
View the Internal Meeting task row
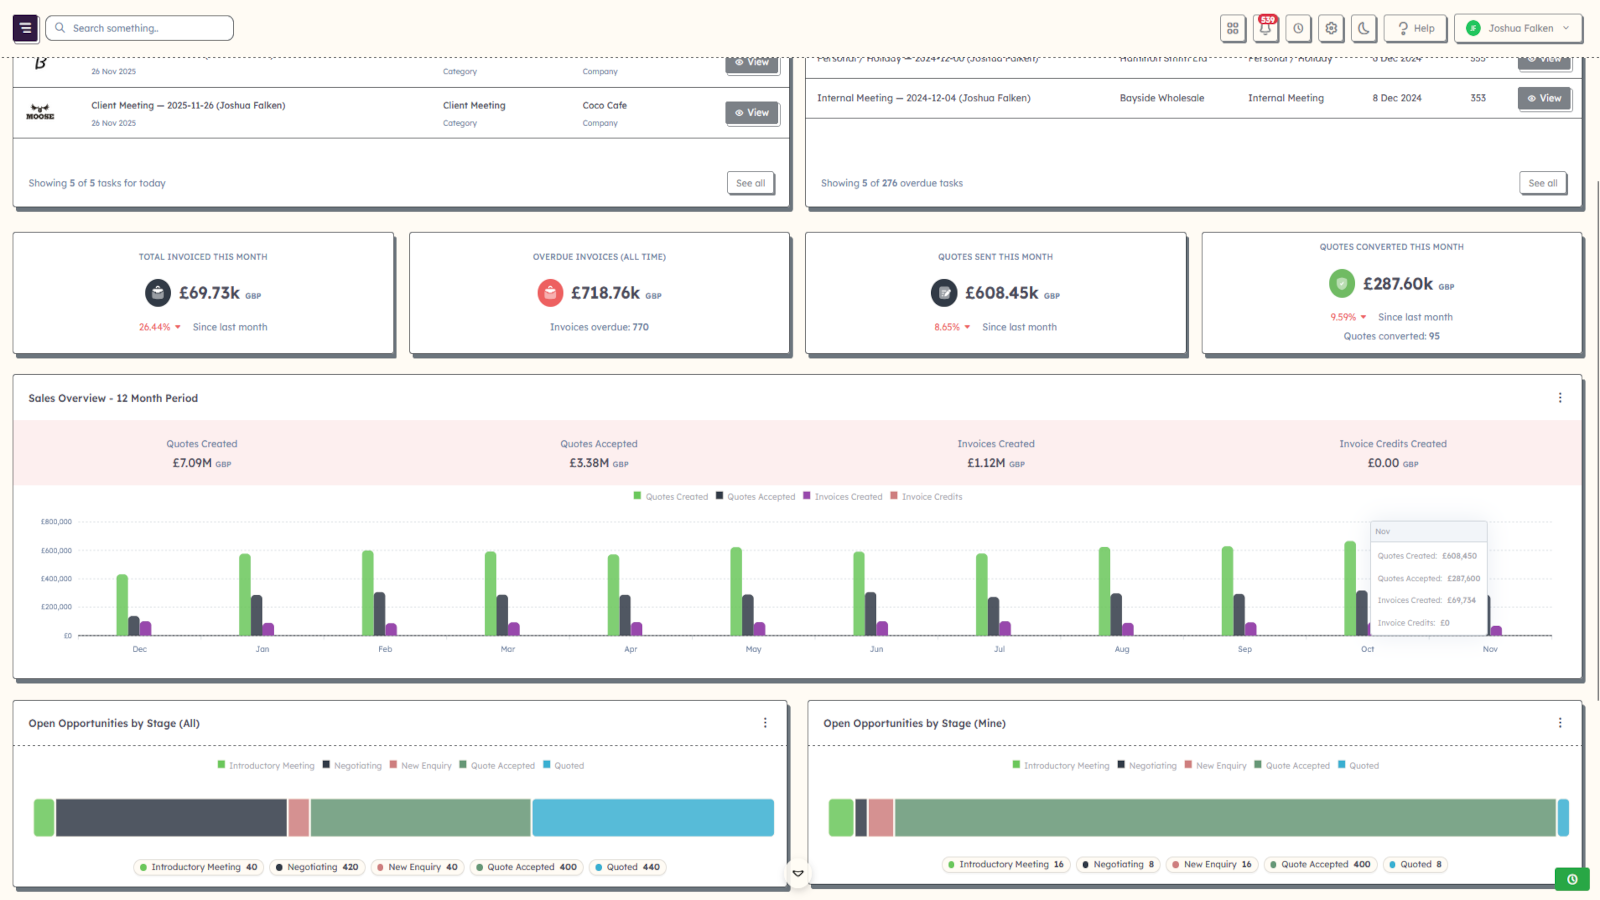[x=1544, y=98]
